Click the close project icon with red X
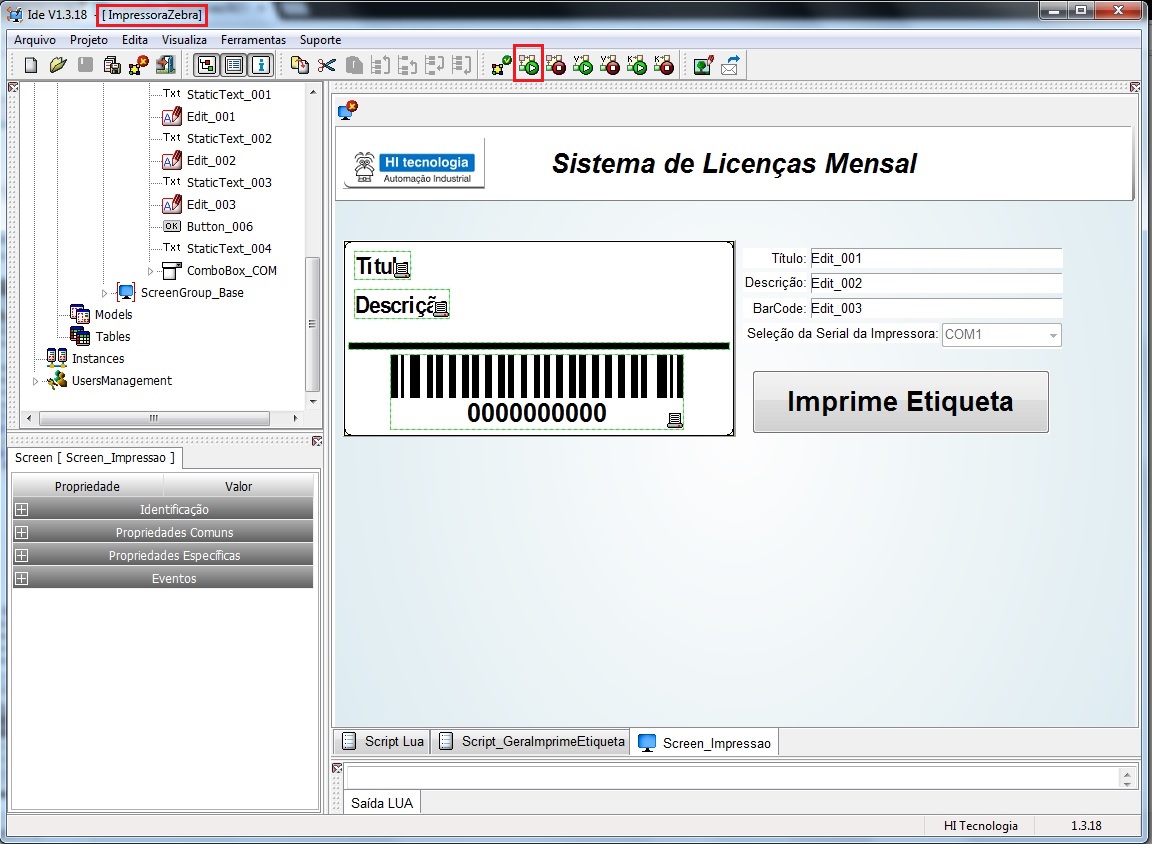Image resolution: width=1152 pixels, height=844 pixels. coord(138,65)
